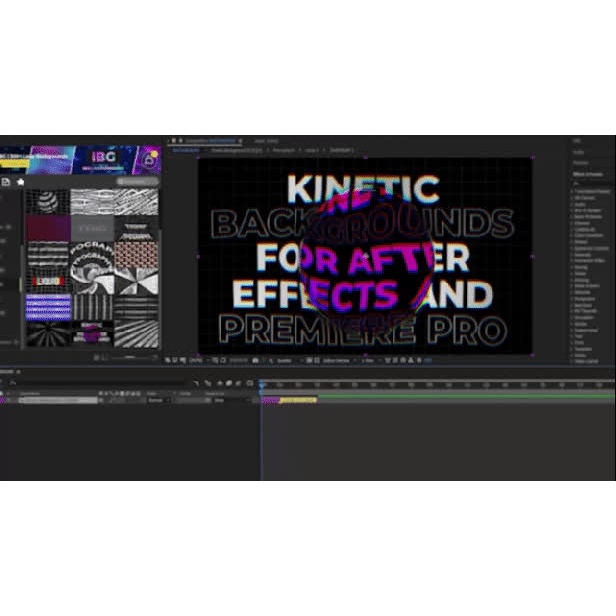The height and width of the screenshot is (616, 616).
Task: Click the Primary Viewer icon in the viewer footer
Action: (174, 360)
